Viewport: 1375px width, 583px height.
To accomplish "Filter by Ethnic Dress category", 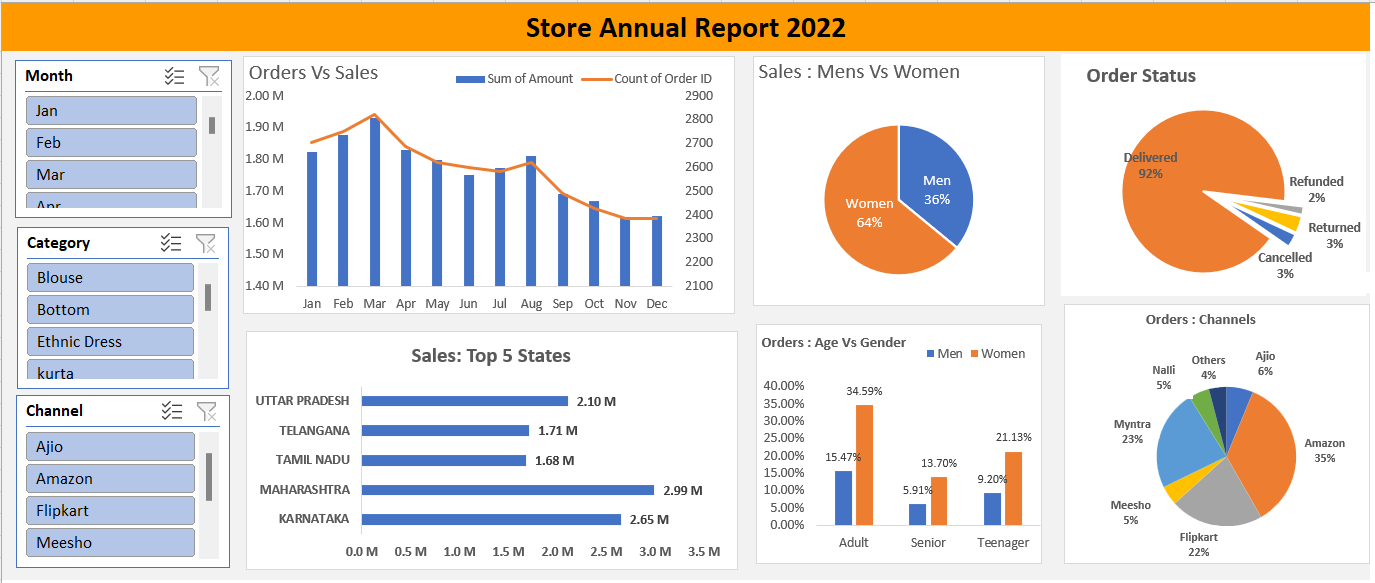I will [110, 341].
